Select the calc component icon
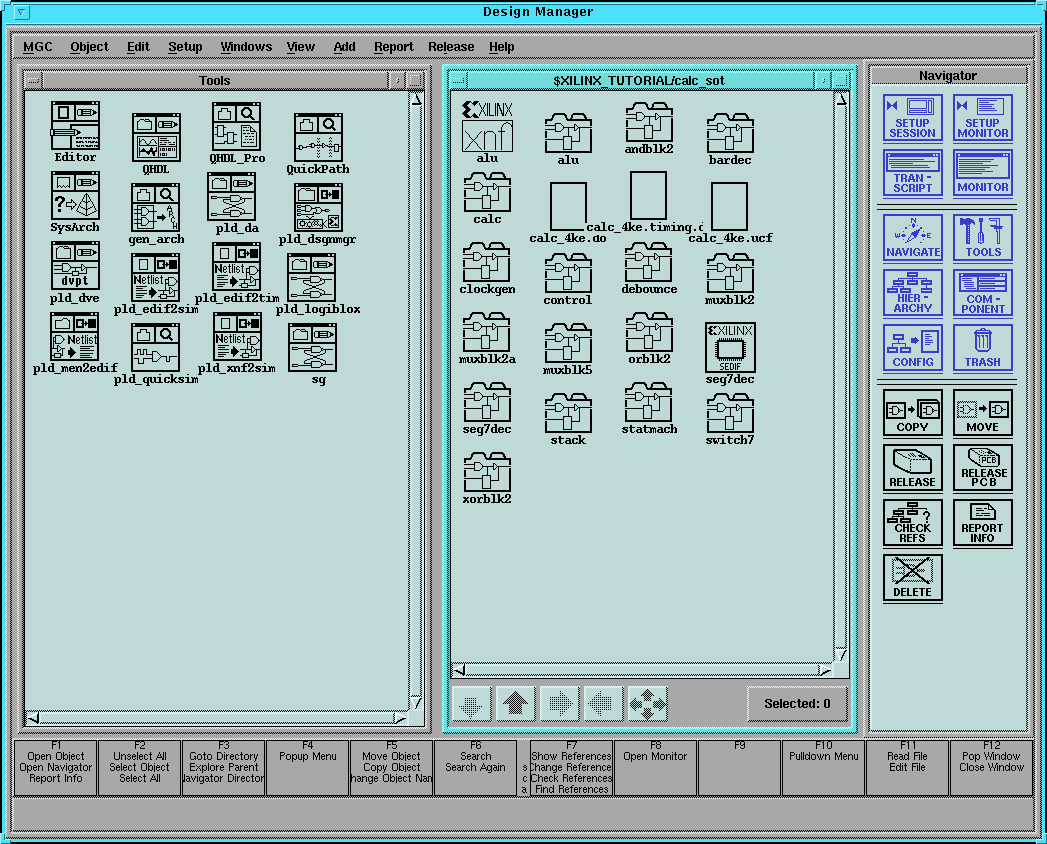1047x844 pixels. pos(487,192)
